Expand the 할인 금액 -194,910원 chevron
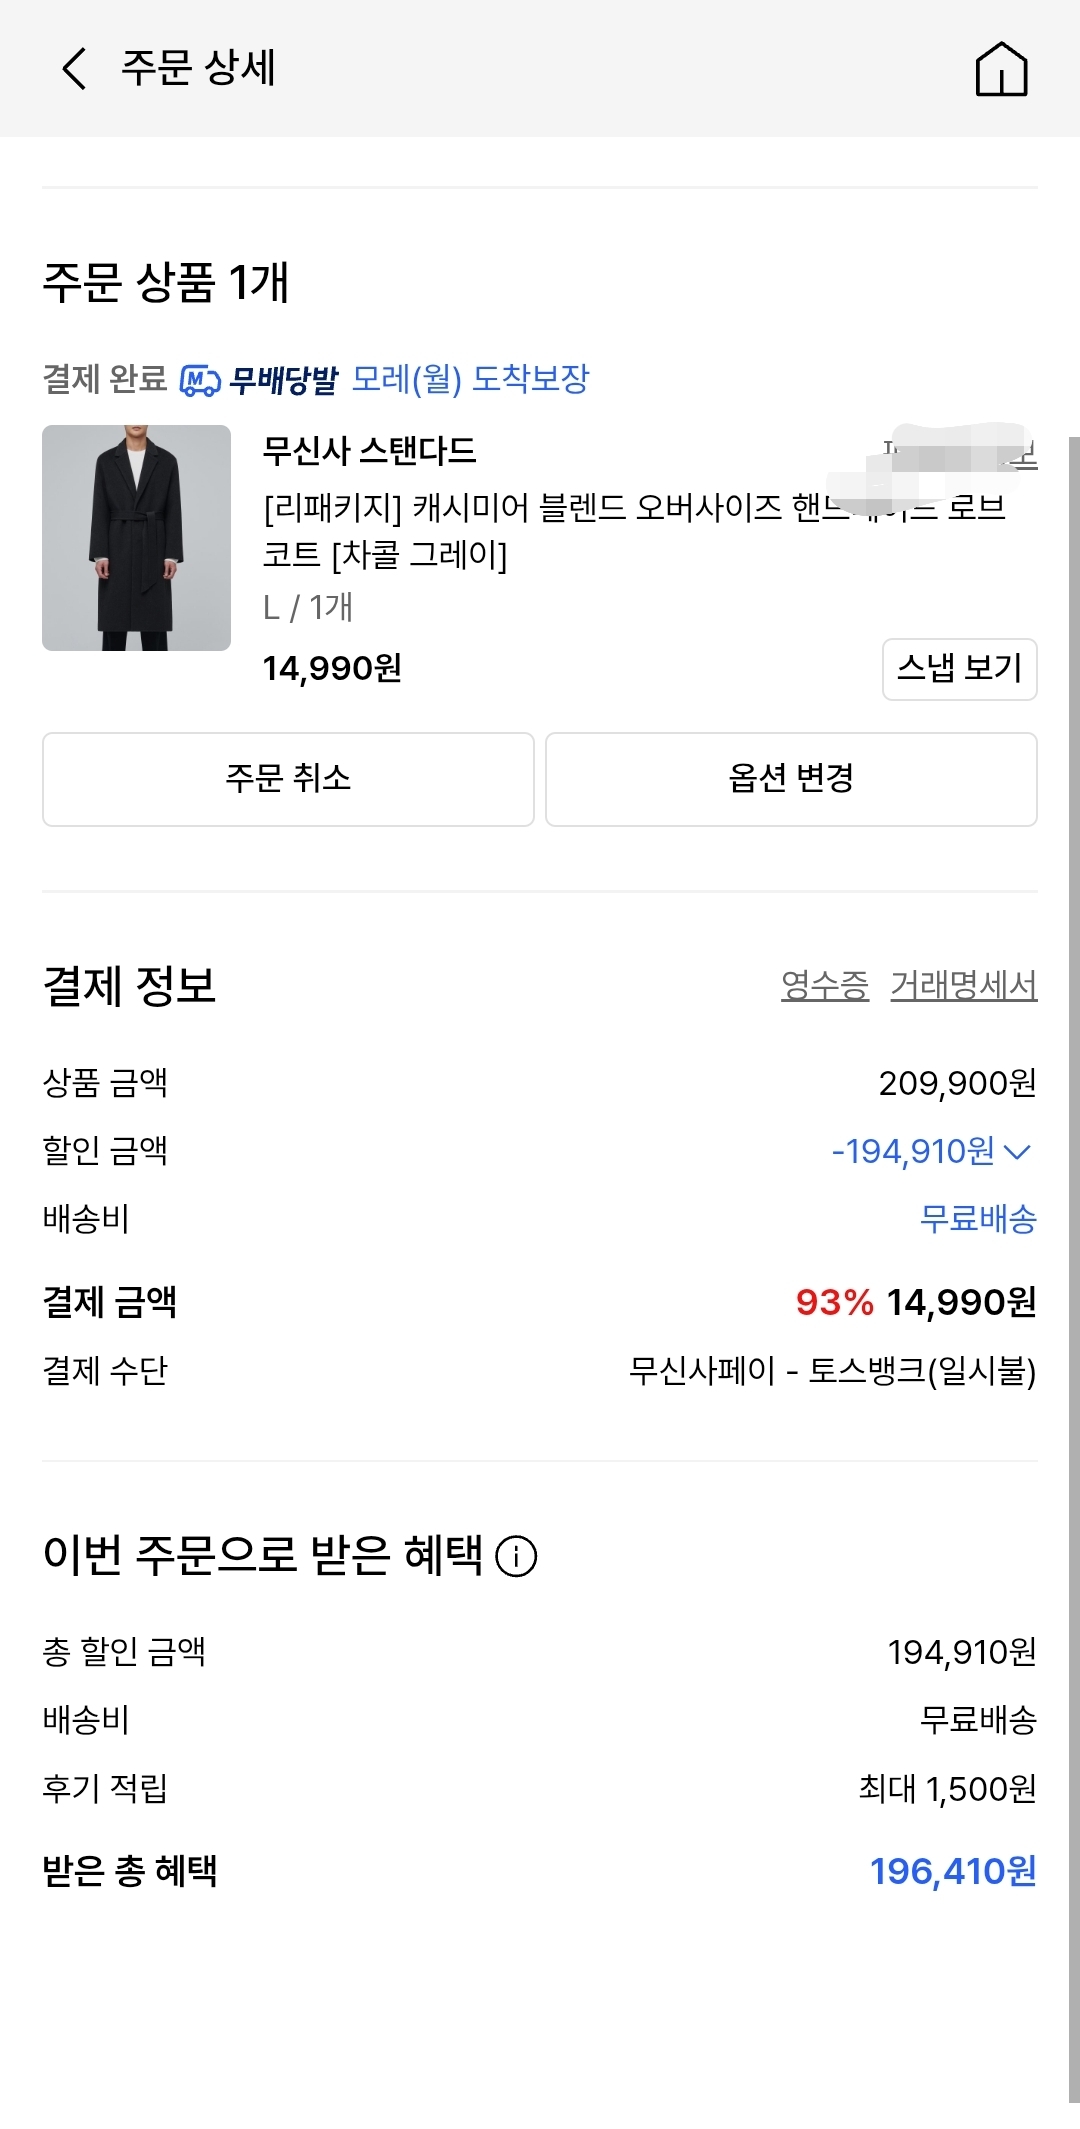The width and height of the screenshot is (1080, 2129). [1017, 1152]
